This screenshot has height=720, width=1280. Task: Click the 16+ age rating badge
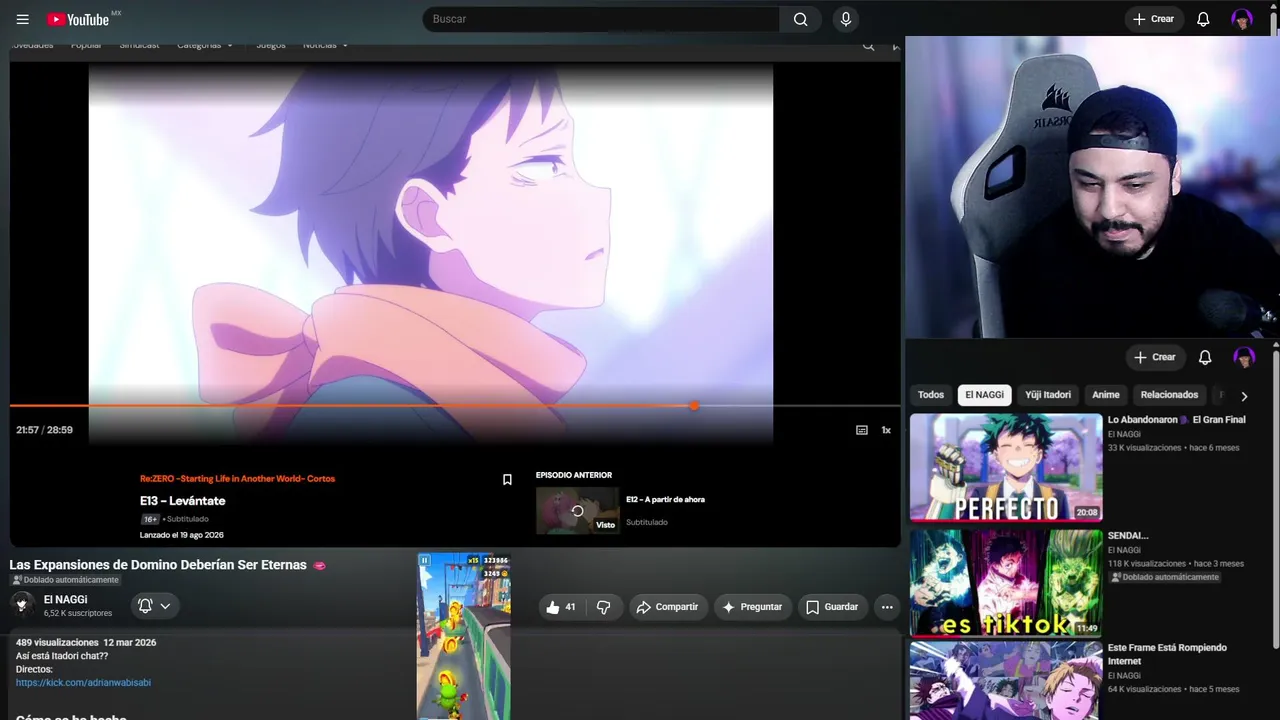point(150,520)
